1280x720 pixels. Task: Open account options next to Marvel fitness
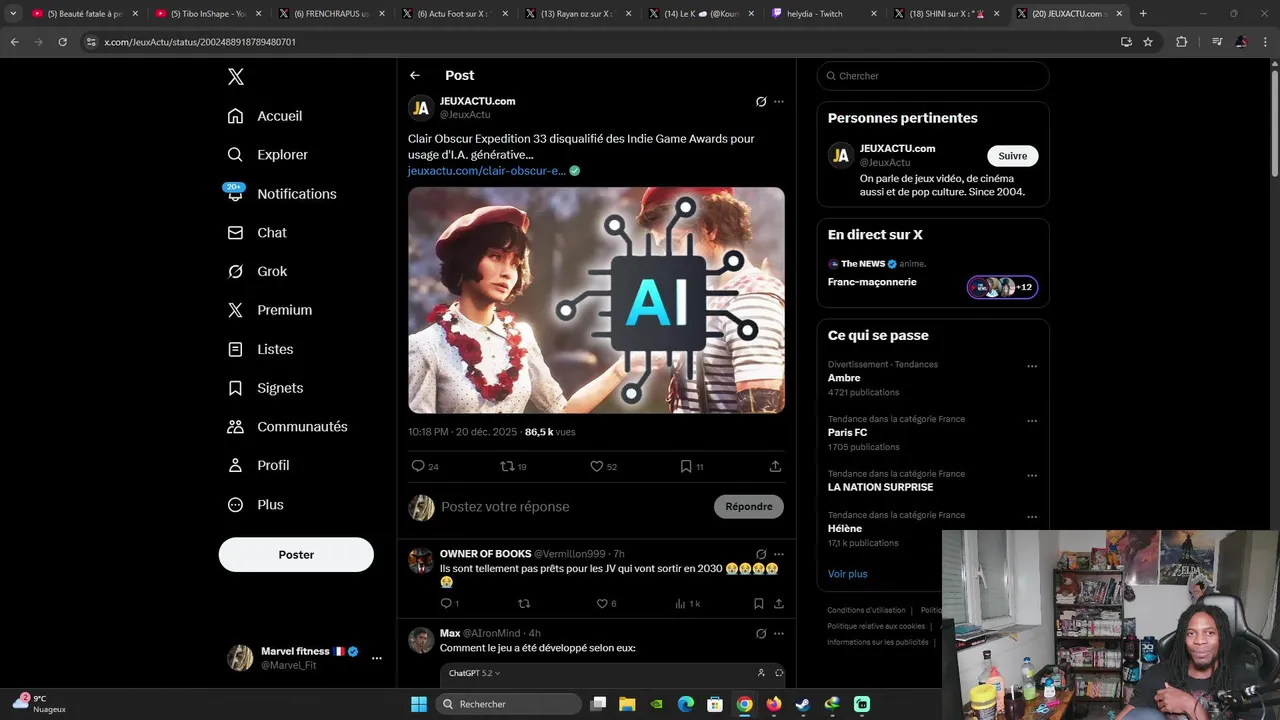coord(376,658)
